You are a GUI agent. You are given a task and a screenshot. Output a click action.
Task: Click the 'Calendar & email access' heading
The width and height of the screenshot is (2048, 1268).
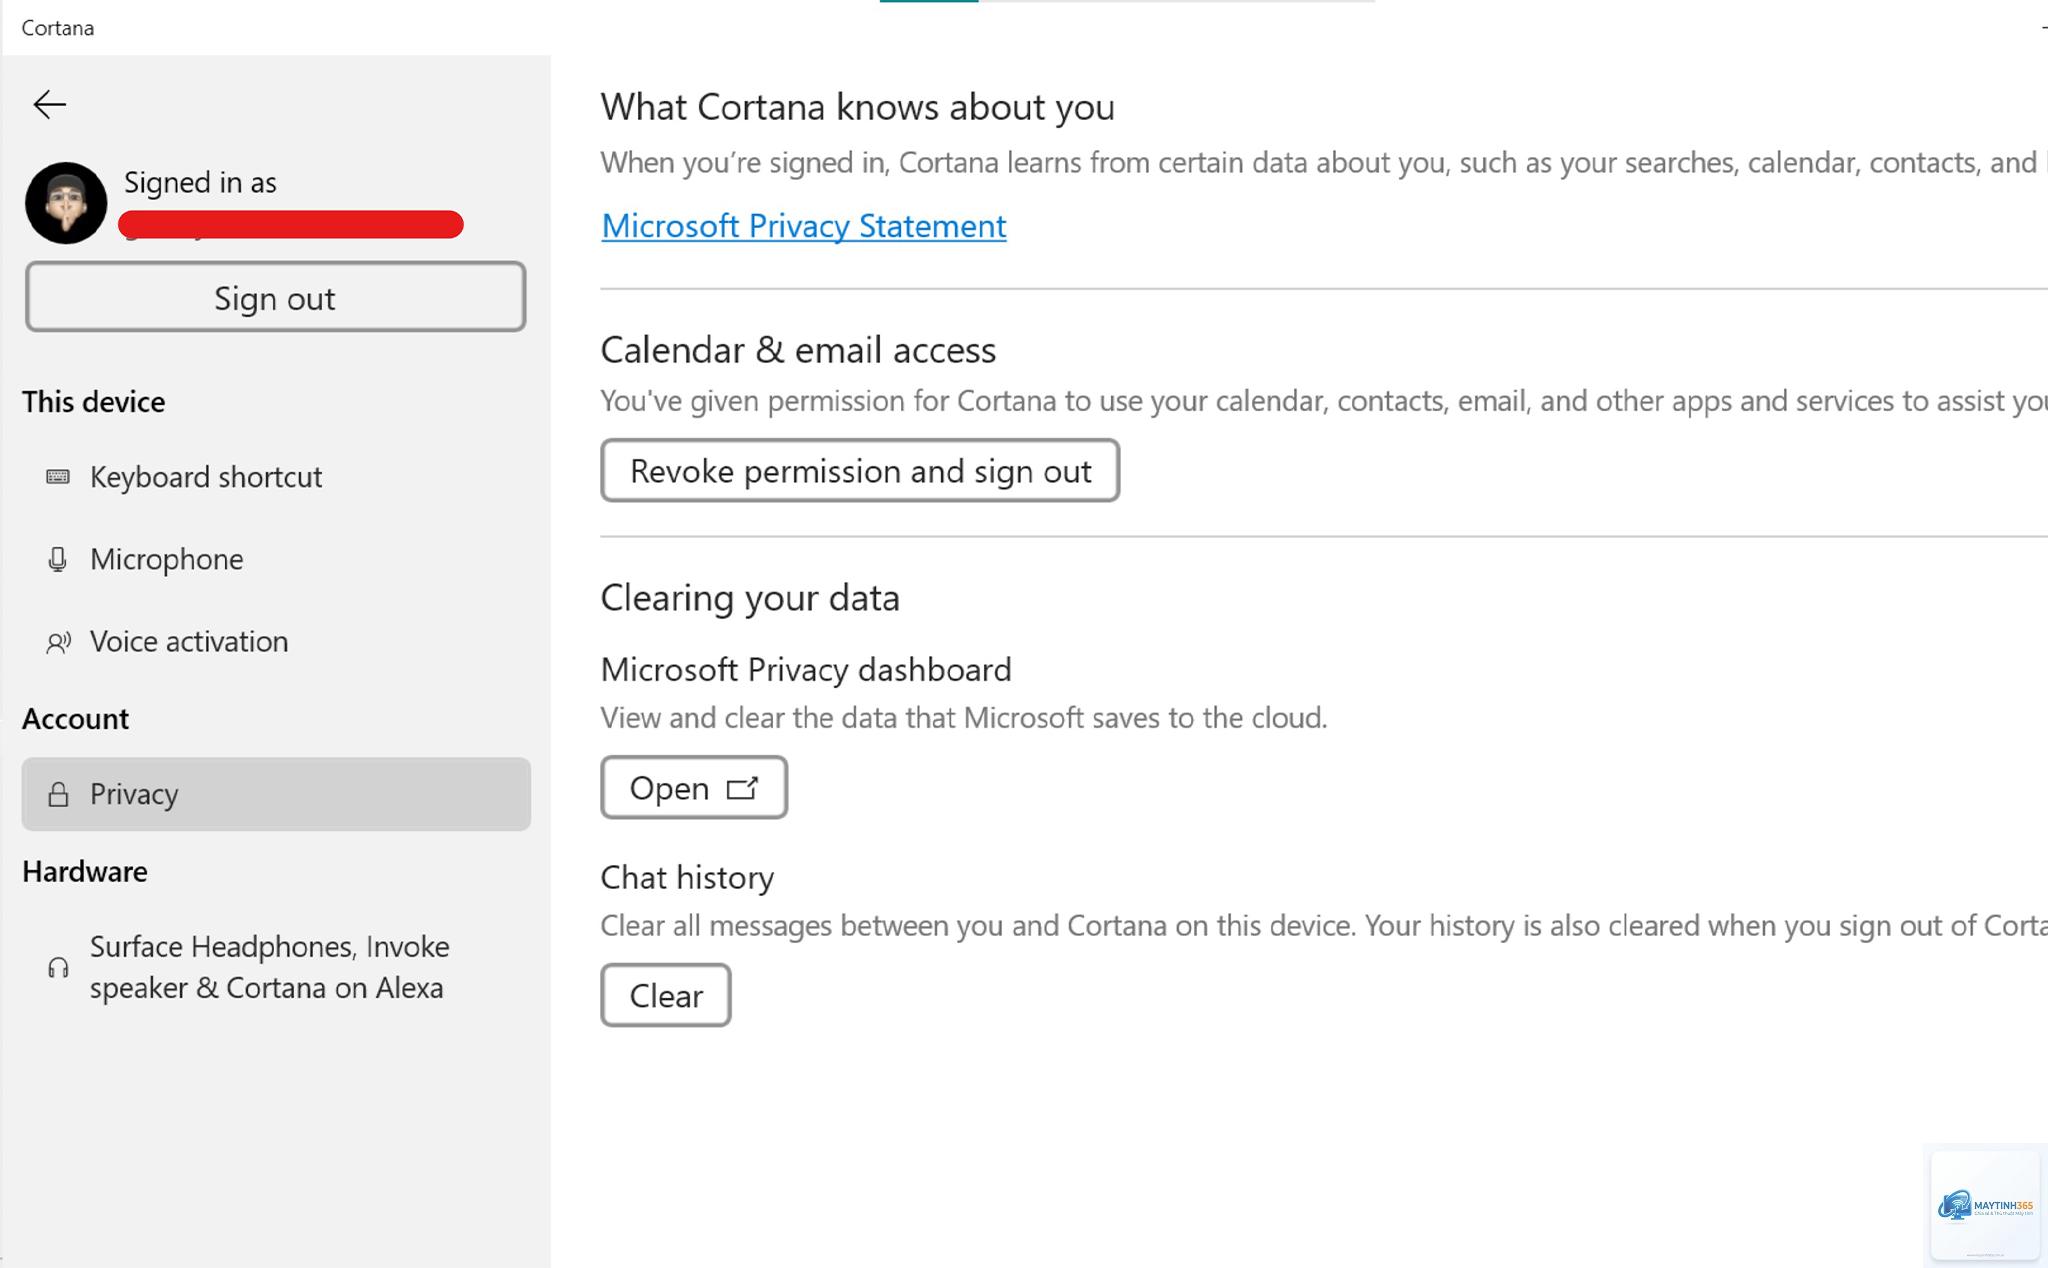point(799,350)
